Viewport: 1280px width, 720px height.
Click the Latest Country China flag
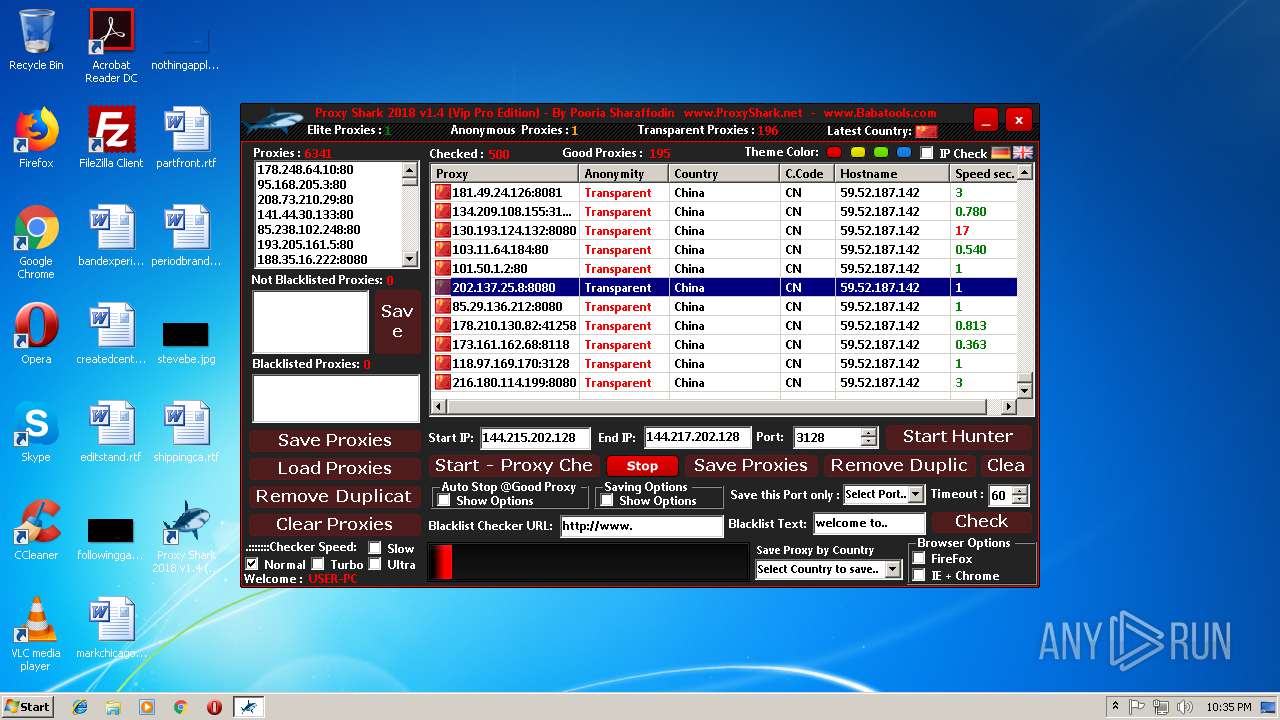[926, 131]
